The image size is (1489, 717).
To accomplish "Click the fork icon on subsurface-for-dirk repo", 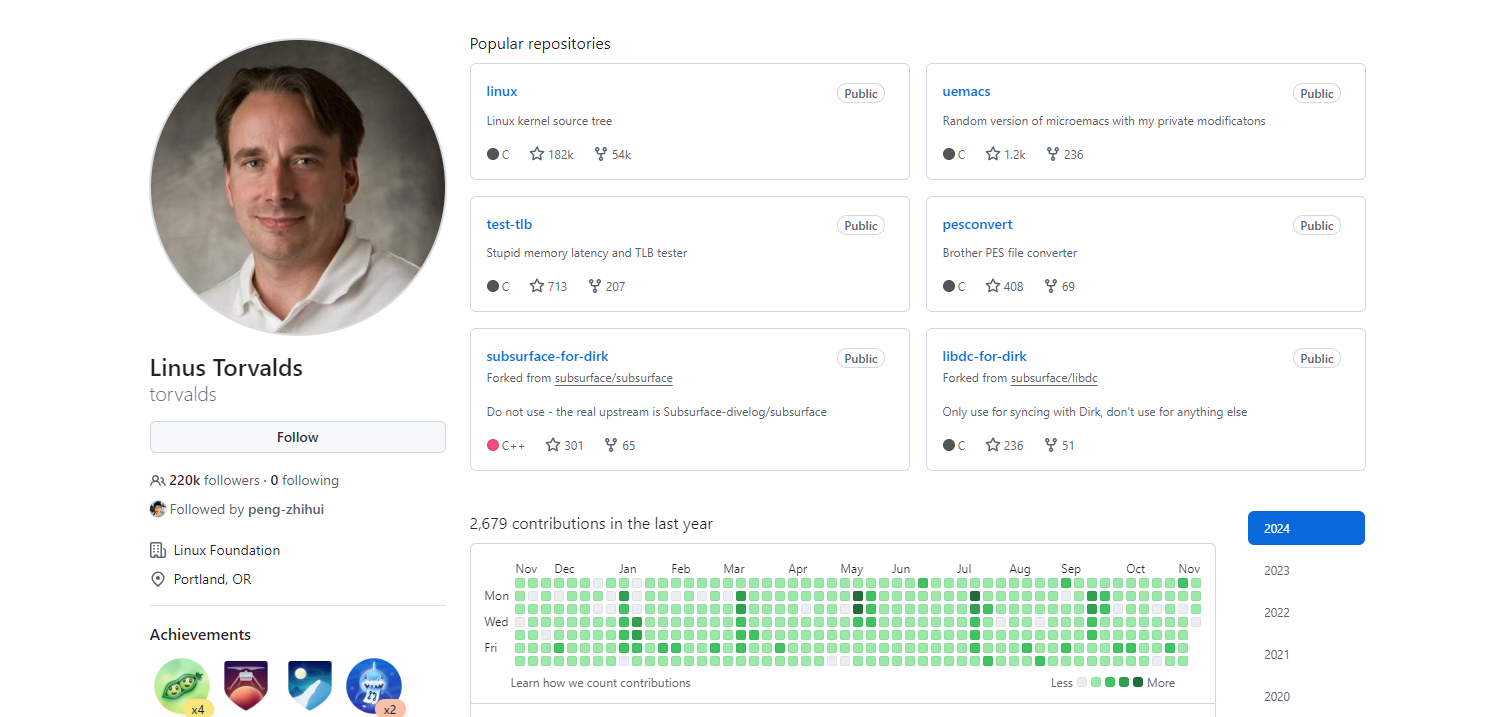I will point(611,445).
